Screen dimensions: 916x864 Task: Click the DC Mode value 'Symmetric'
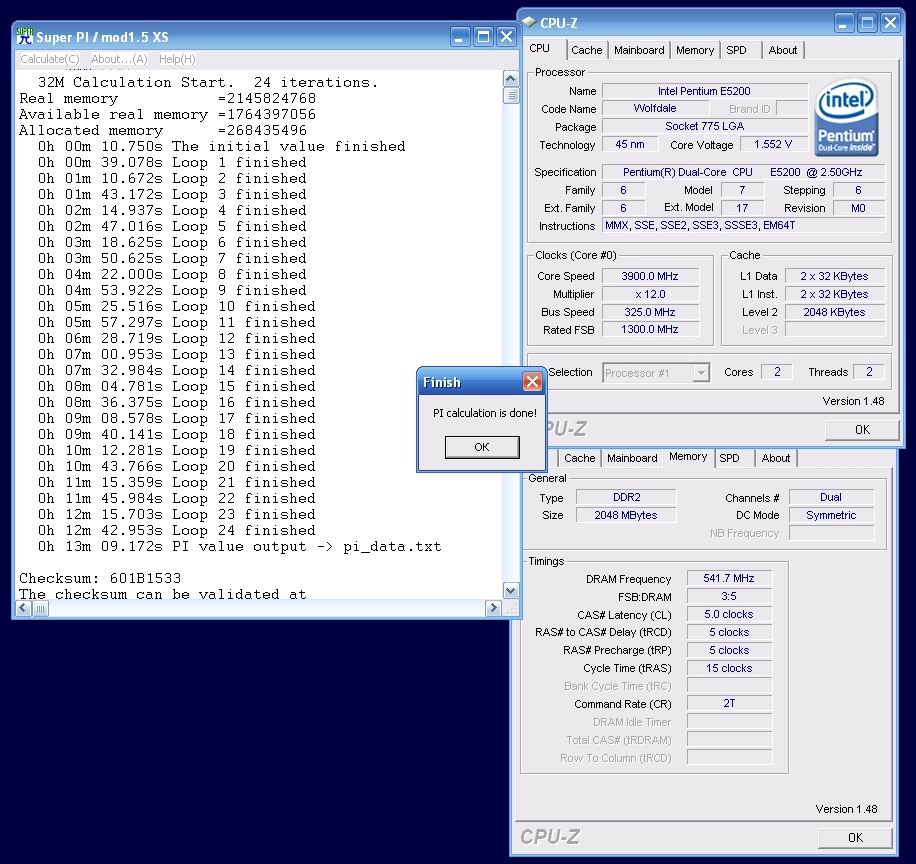pos(831,515)
